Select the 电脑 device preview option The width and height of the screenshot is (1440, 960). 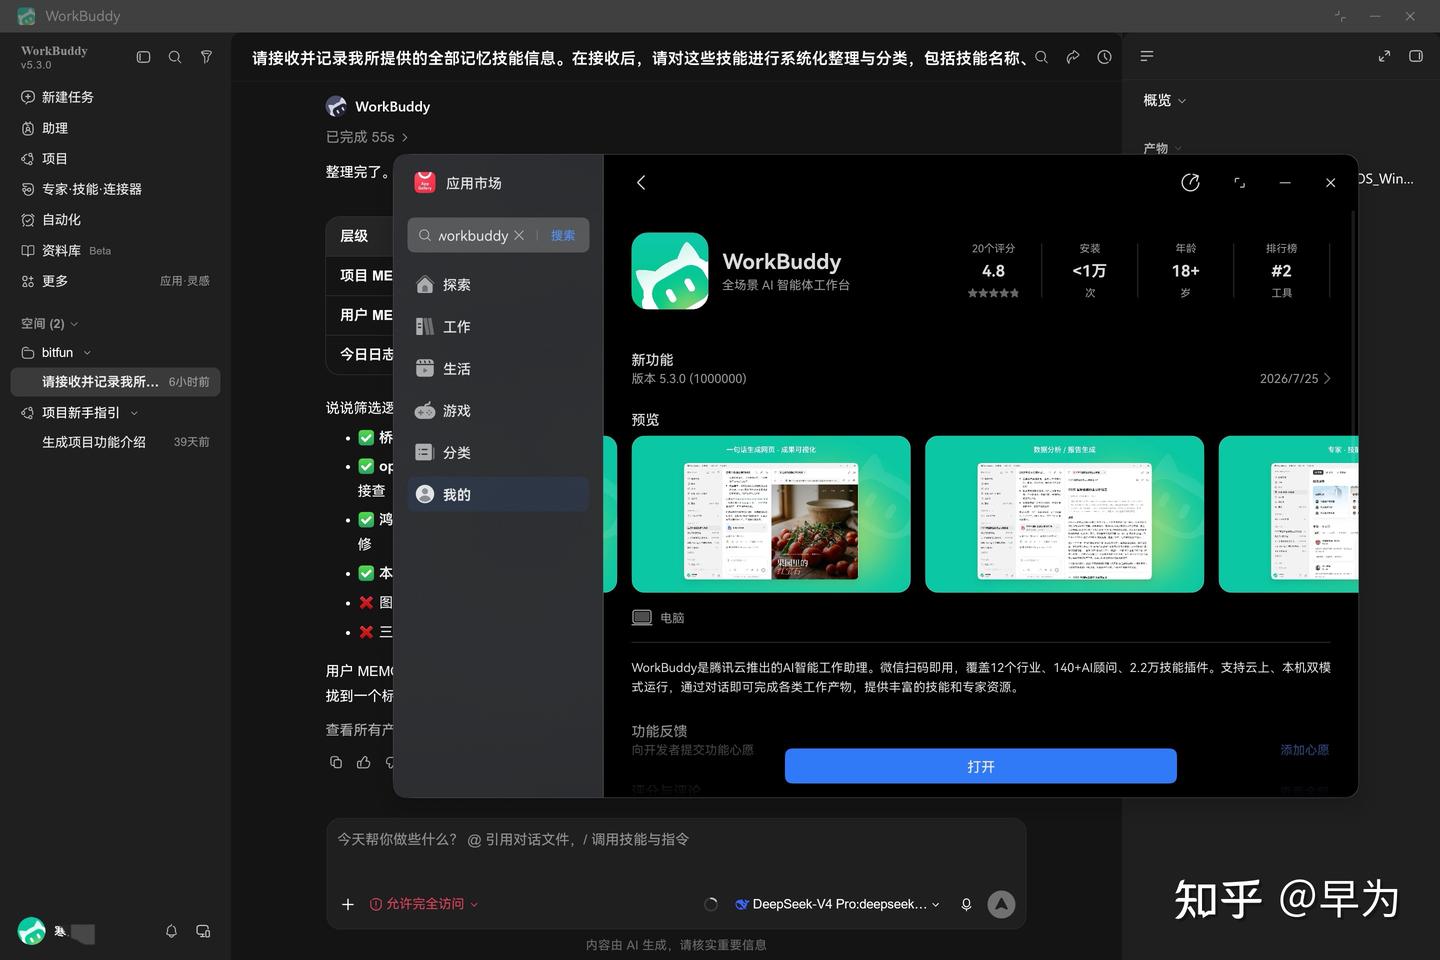658,618
